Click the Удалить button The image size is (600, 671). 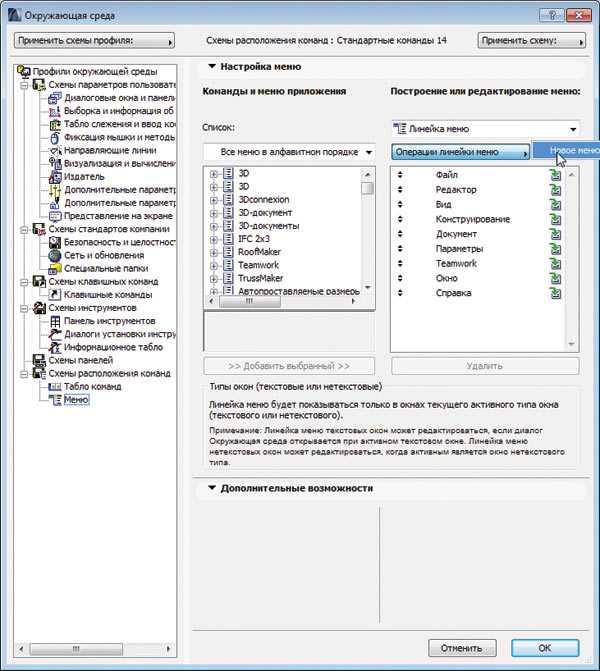485,366
